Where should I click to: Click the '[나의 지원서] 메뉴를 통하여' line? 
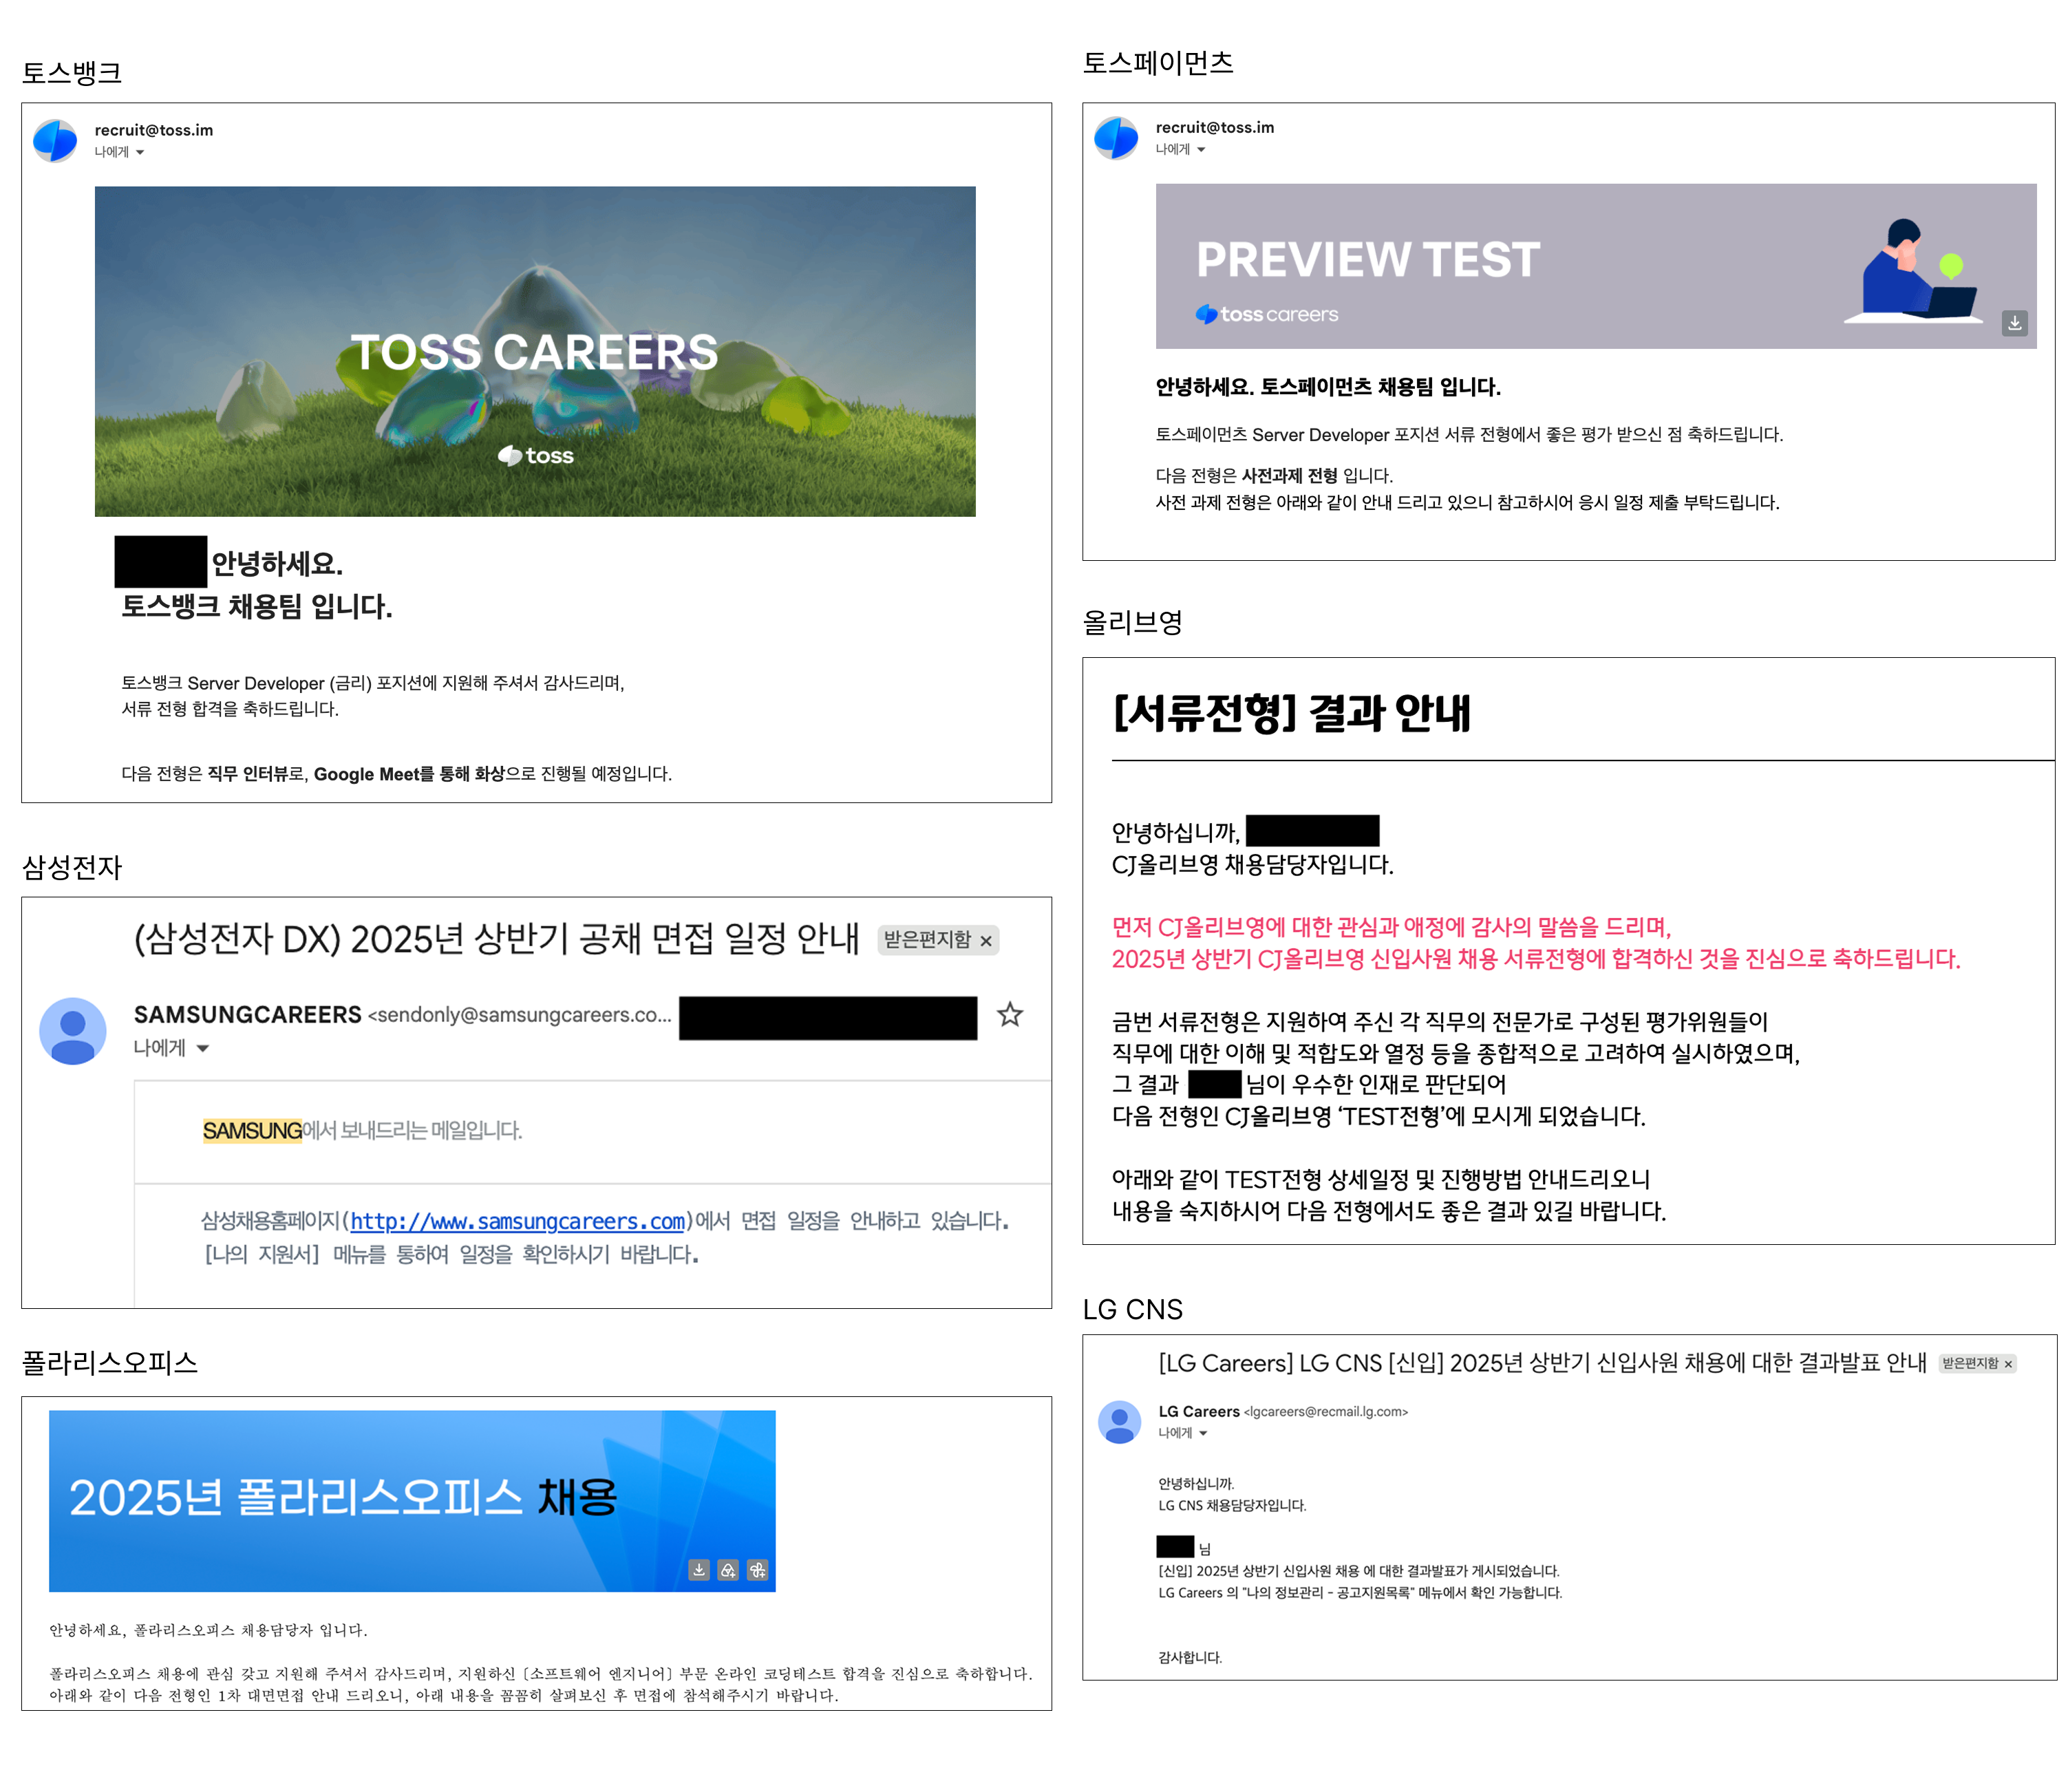pos(452,1255)
